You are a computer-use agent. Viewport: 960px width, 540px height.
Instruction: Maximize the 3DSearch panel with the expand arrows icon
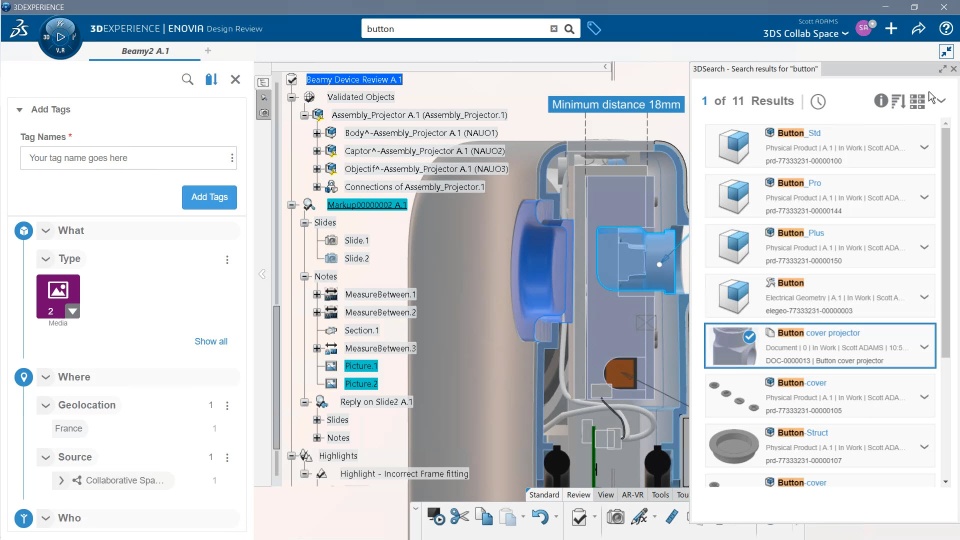click(x=943, y=69)
